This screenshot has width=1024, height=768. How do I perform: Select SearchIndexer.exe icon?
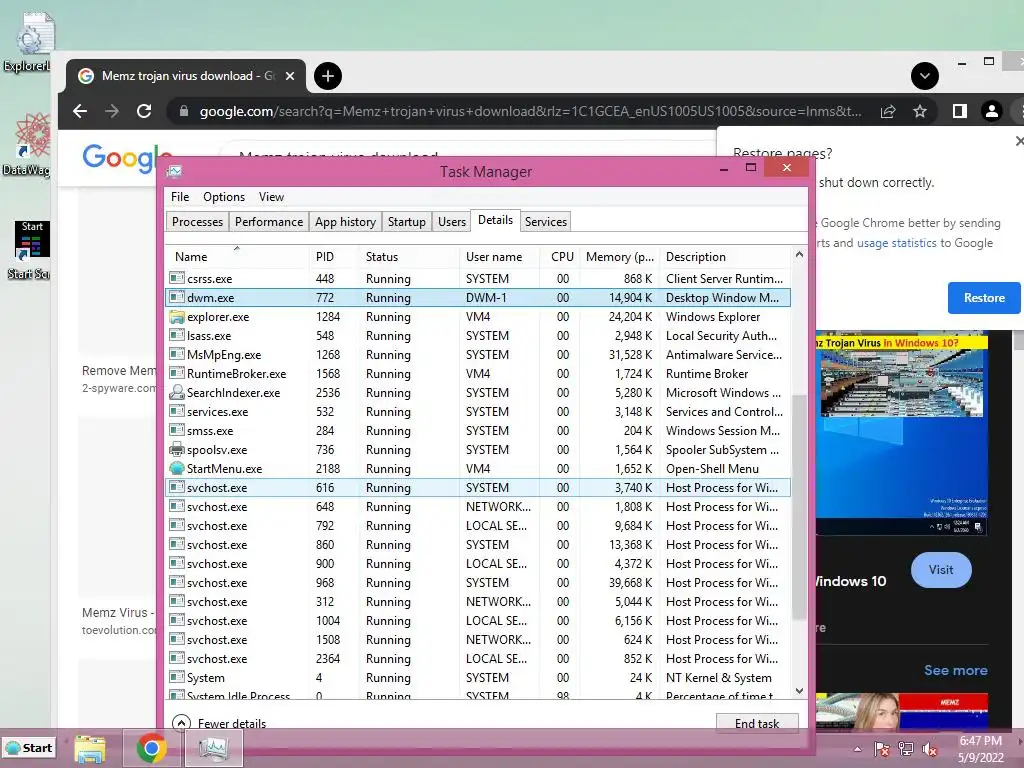pyautogui.click(x=176, y=392)
